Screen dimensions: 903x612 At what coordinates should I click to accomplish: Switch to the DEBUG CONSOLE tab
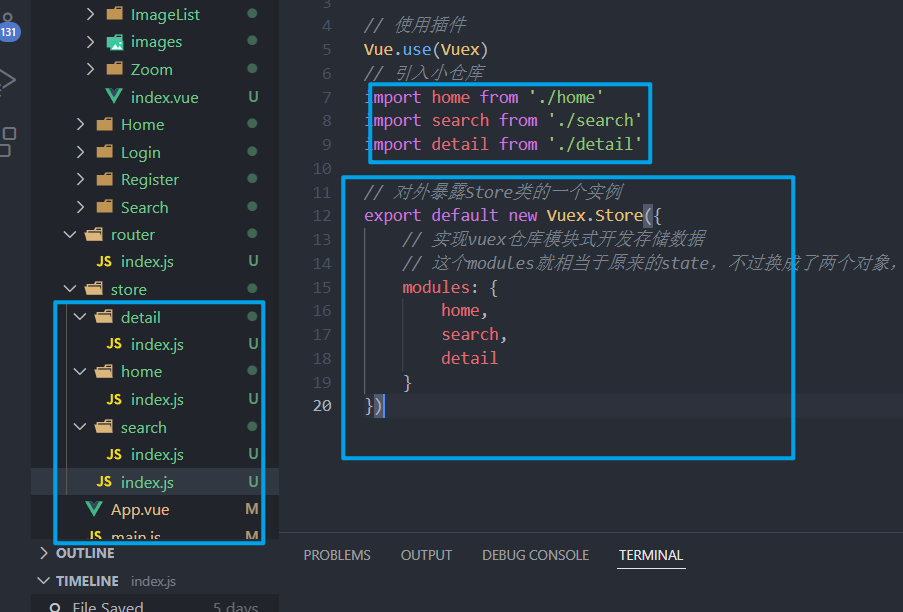tap(536, 555)
